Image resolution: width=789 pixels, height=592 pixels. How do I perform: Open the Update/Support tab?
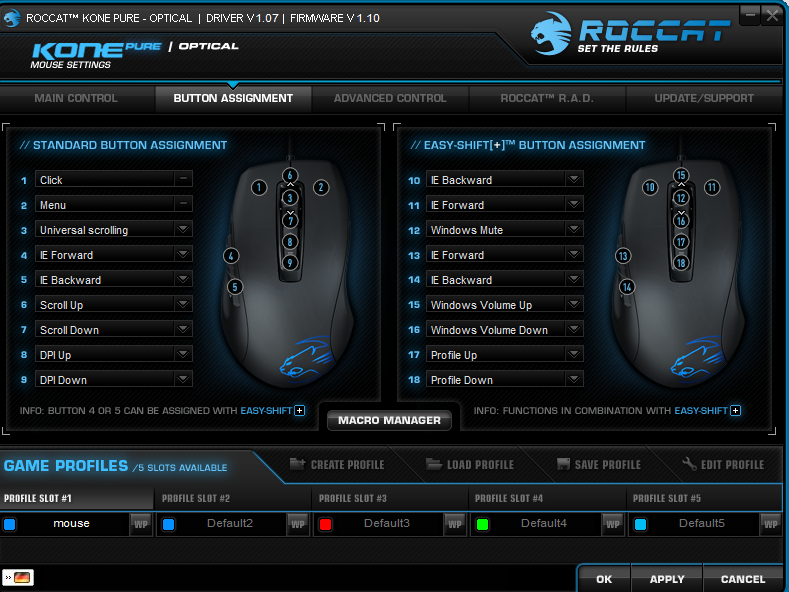coord(704,99)
